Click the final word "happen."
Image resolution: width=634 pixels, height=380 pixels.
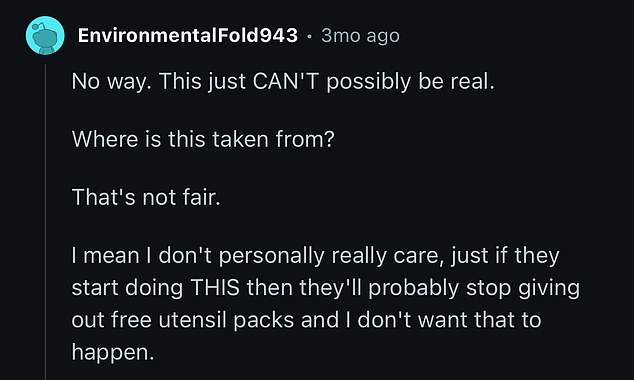click(x=113, y=353)
